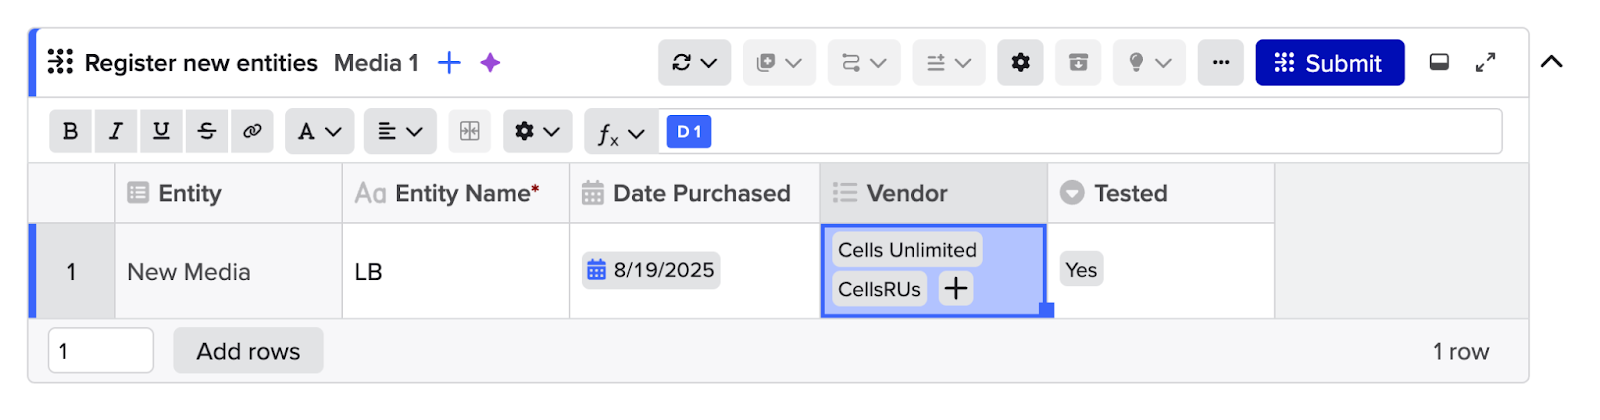Click the blue plus icon beside Media 1
The width and height of the screenshot is (1600, 420).
point(449,63)
